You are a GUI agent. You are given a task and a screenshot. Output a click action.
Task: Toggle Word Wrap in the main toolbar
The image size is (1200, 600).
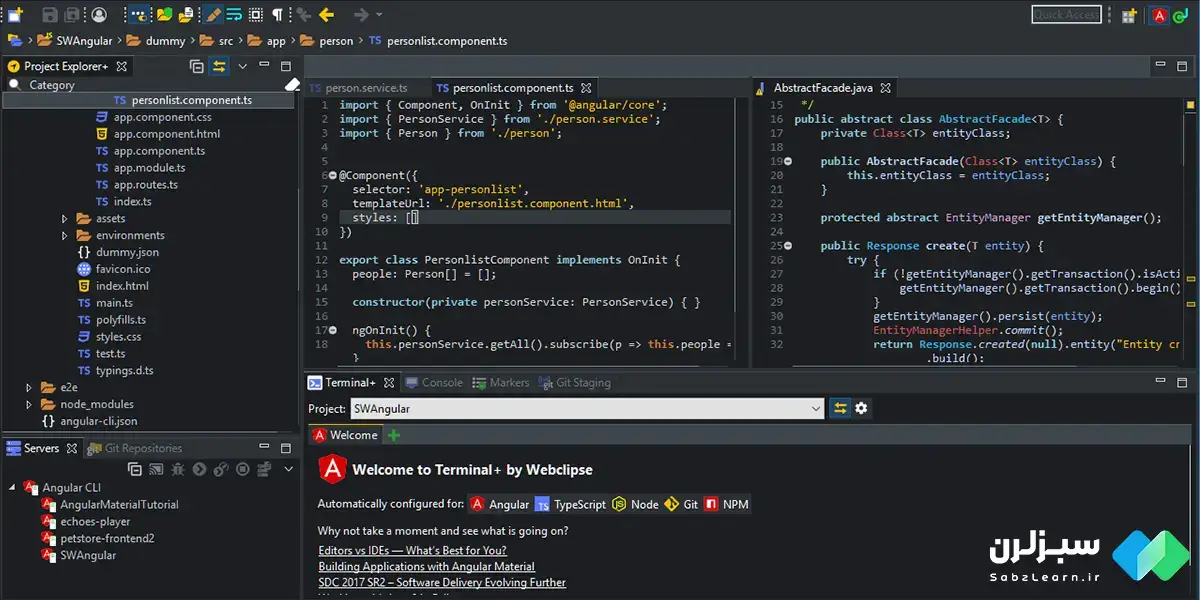(234, 15)
